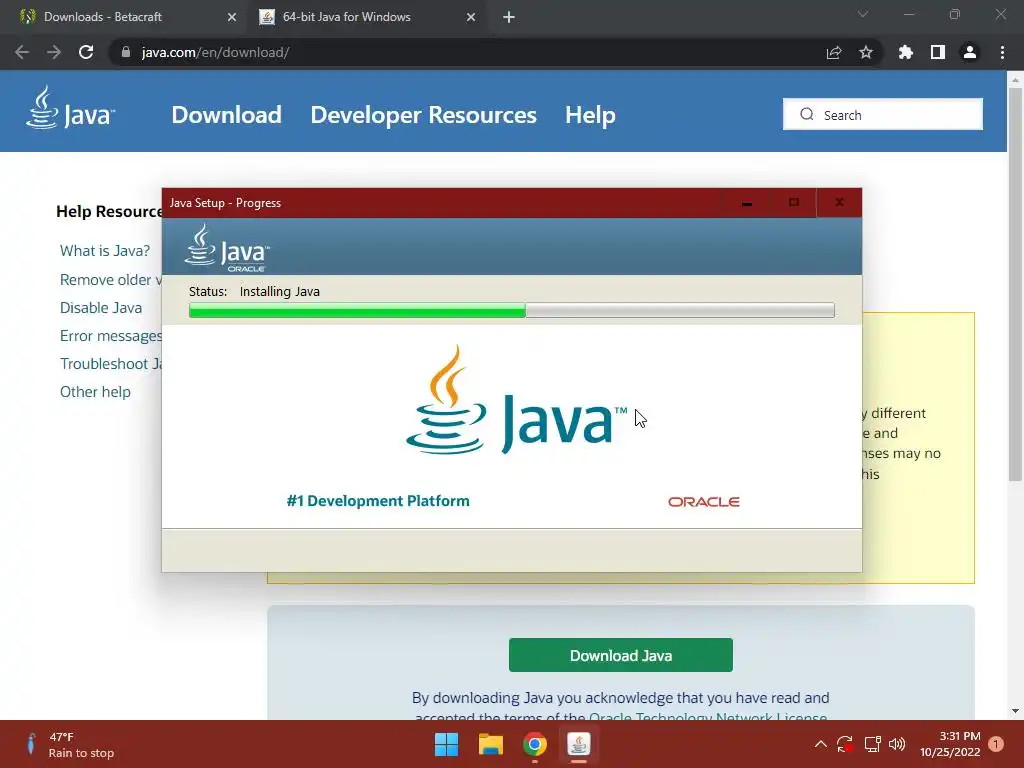The image size is (1024, 768).
Task: Open the Chrome extensions puzzle icon
Action: point(905,52)
